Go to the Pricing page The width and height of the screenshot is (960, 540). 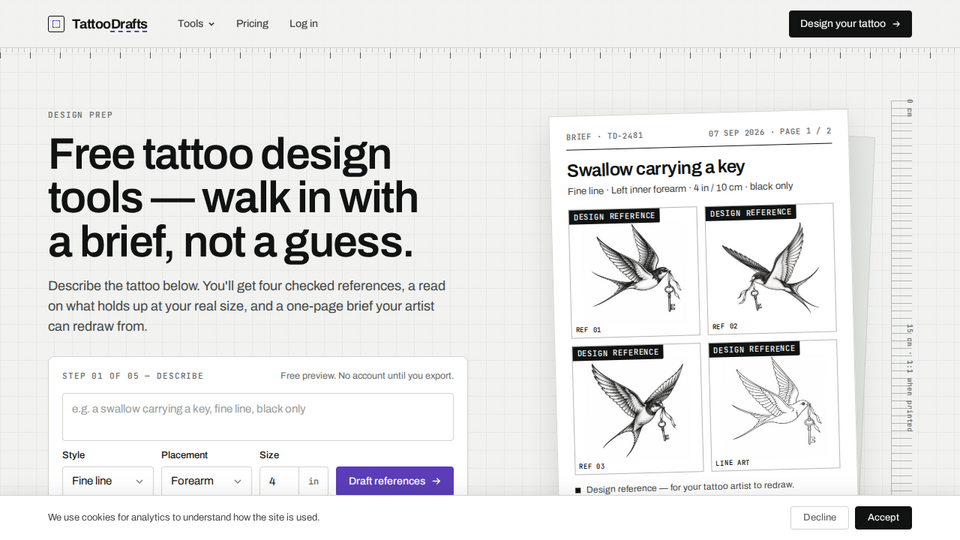pyautogui.click(x=252, y=24)
